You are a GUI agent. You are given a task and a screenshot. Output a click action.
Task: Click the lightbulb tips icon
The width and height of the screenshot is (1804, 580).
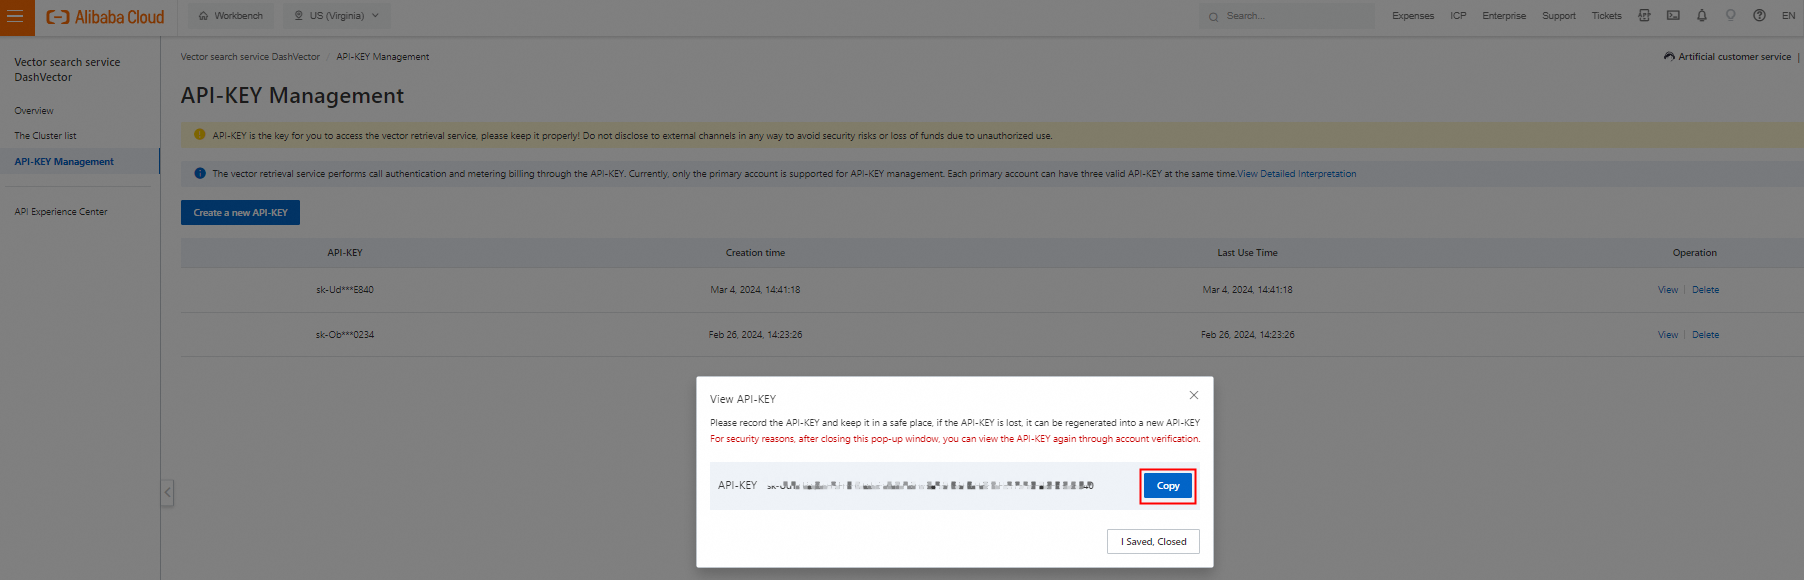(x=1730, y=15)
